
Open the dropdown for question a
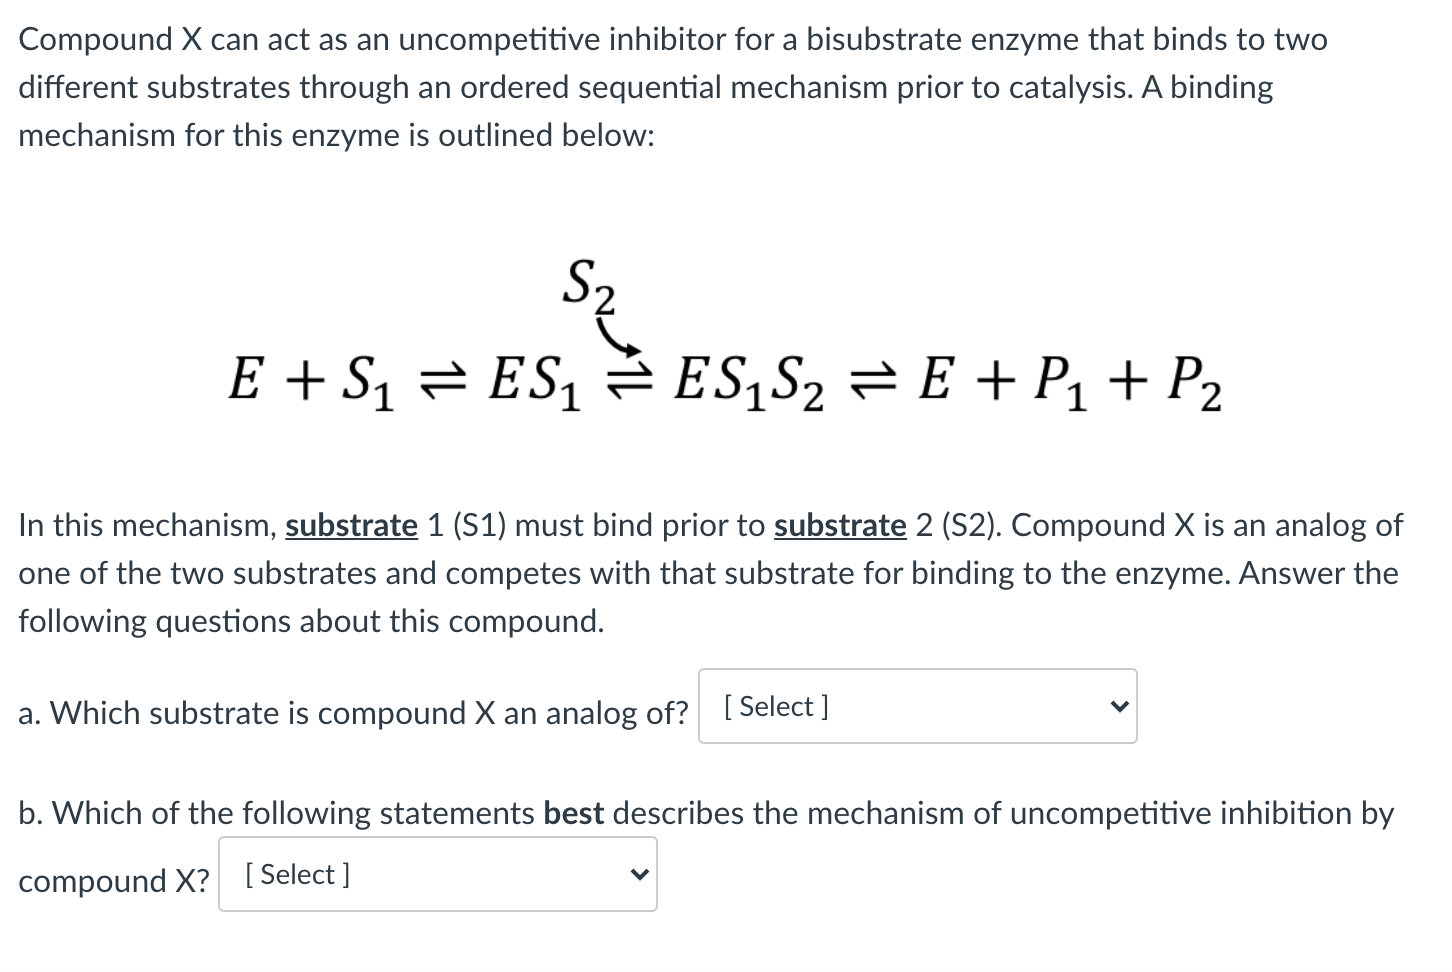916,706
